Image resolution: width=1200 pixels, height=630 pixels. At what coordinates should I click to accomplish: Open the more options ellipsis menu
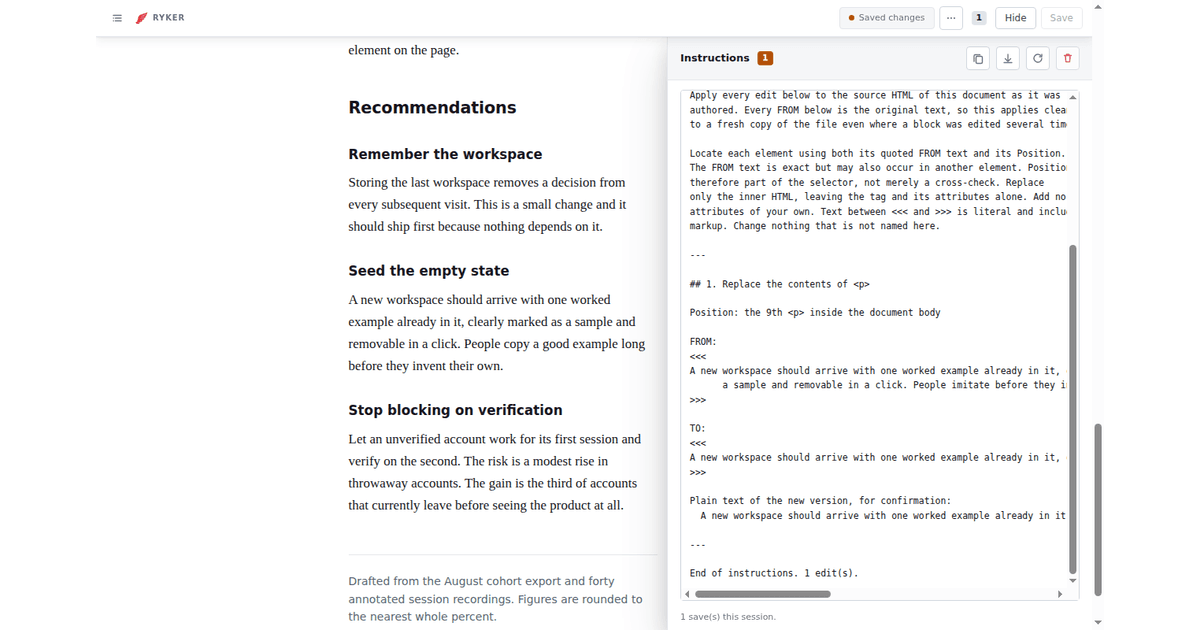tap(951, 18)
